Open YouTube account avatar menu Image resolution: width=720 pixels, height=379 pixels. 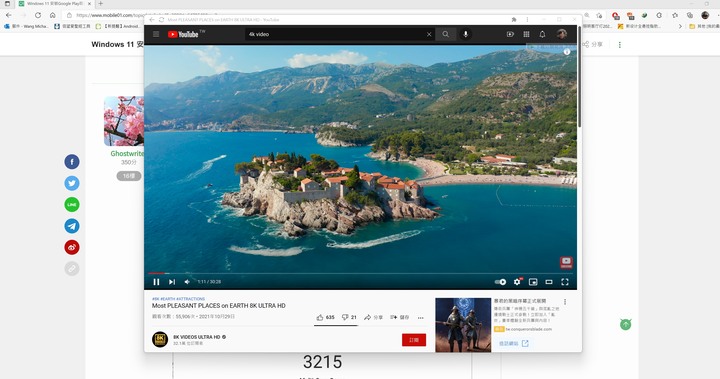pos(562,34)
